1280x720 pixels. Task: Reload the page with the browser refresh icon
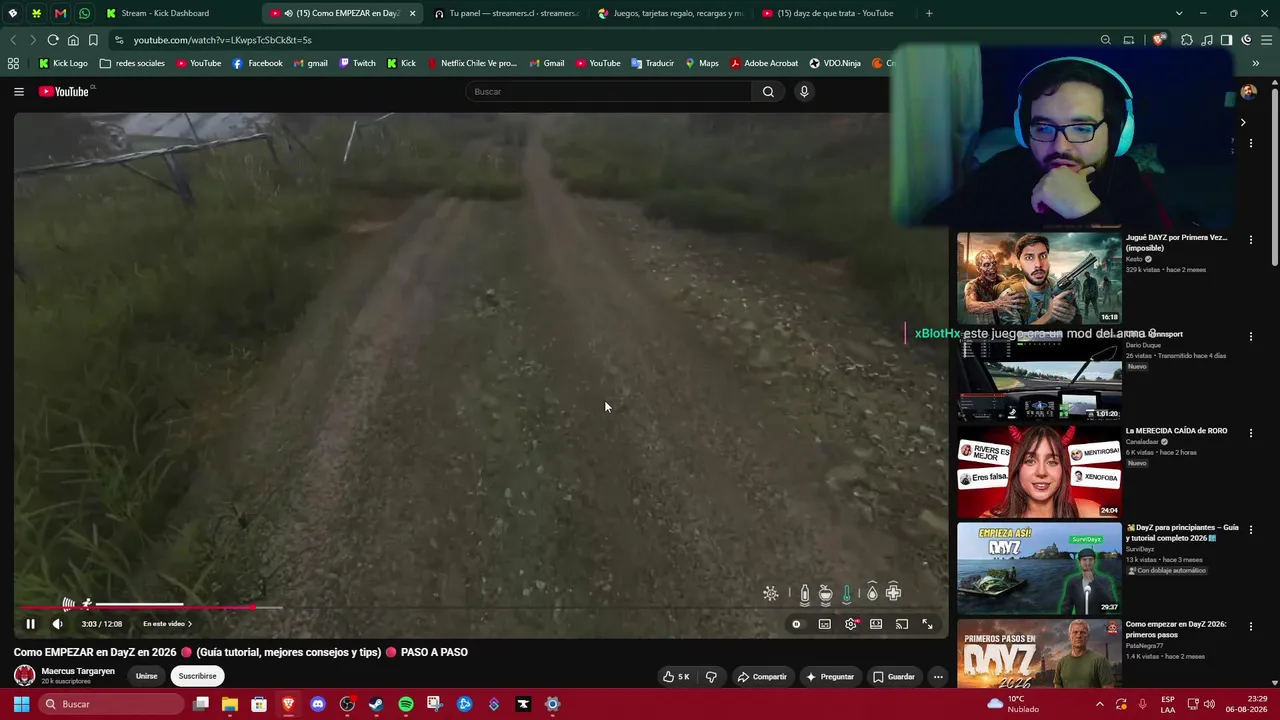[53, 40]
